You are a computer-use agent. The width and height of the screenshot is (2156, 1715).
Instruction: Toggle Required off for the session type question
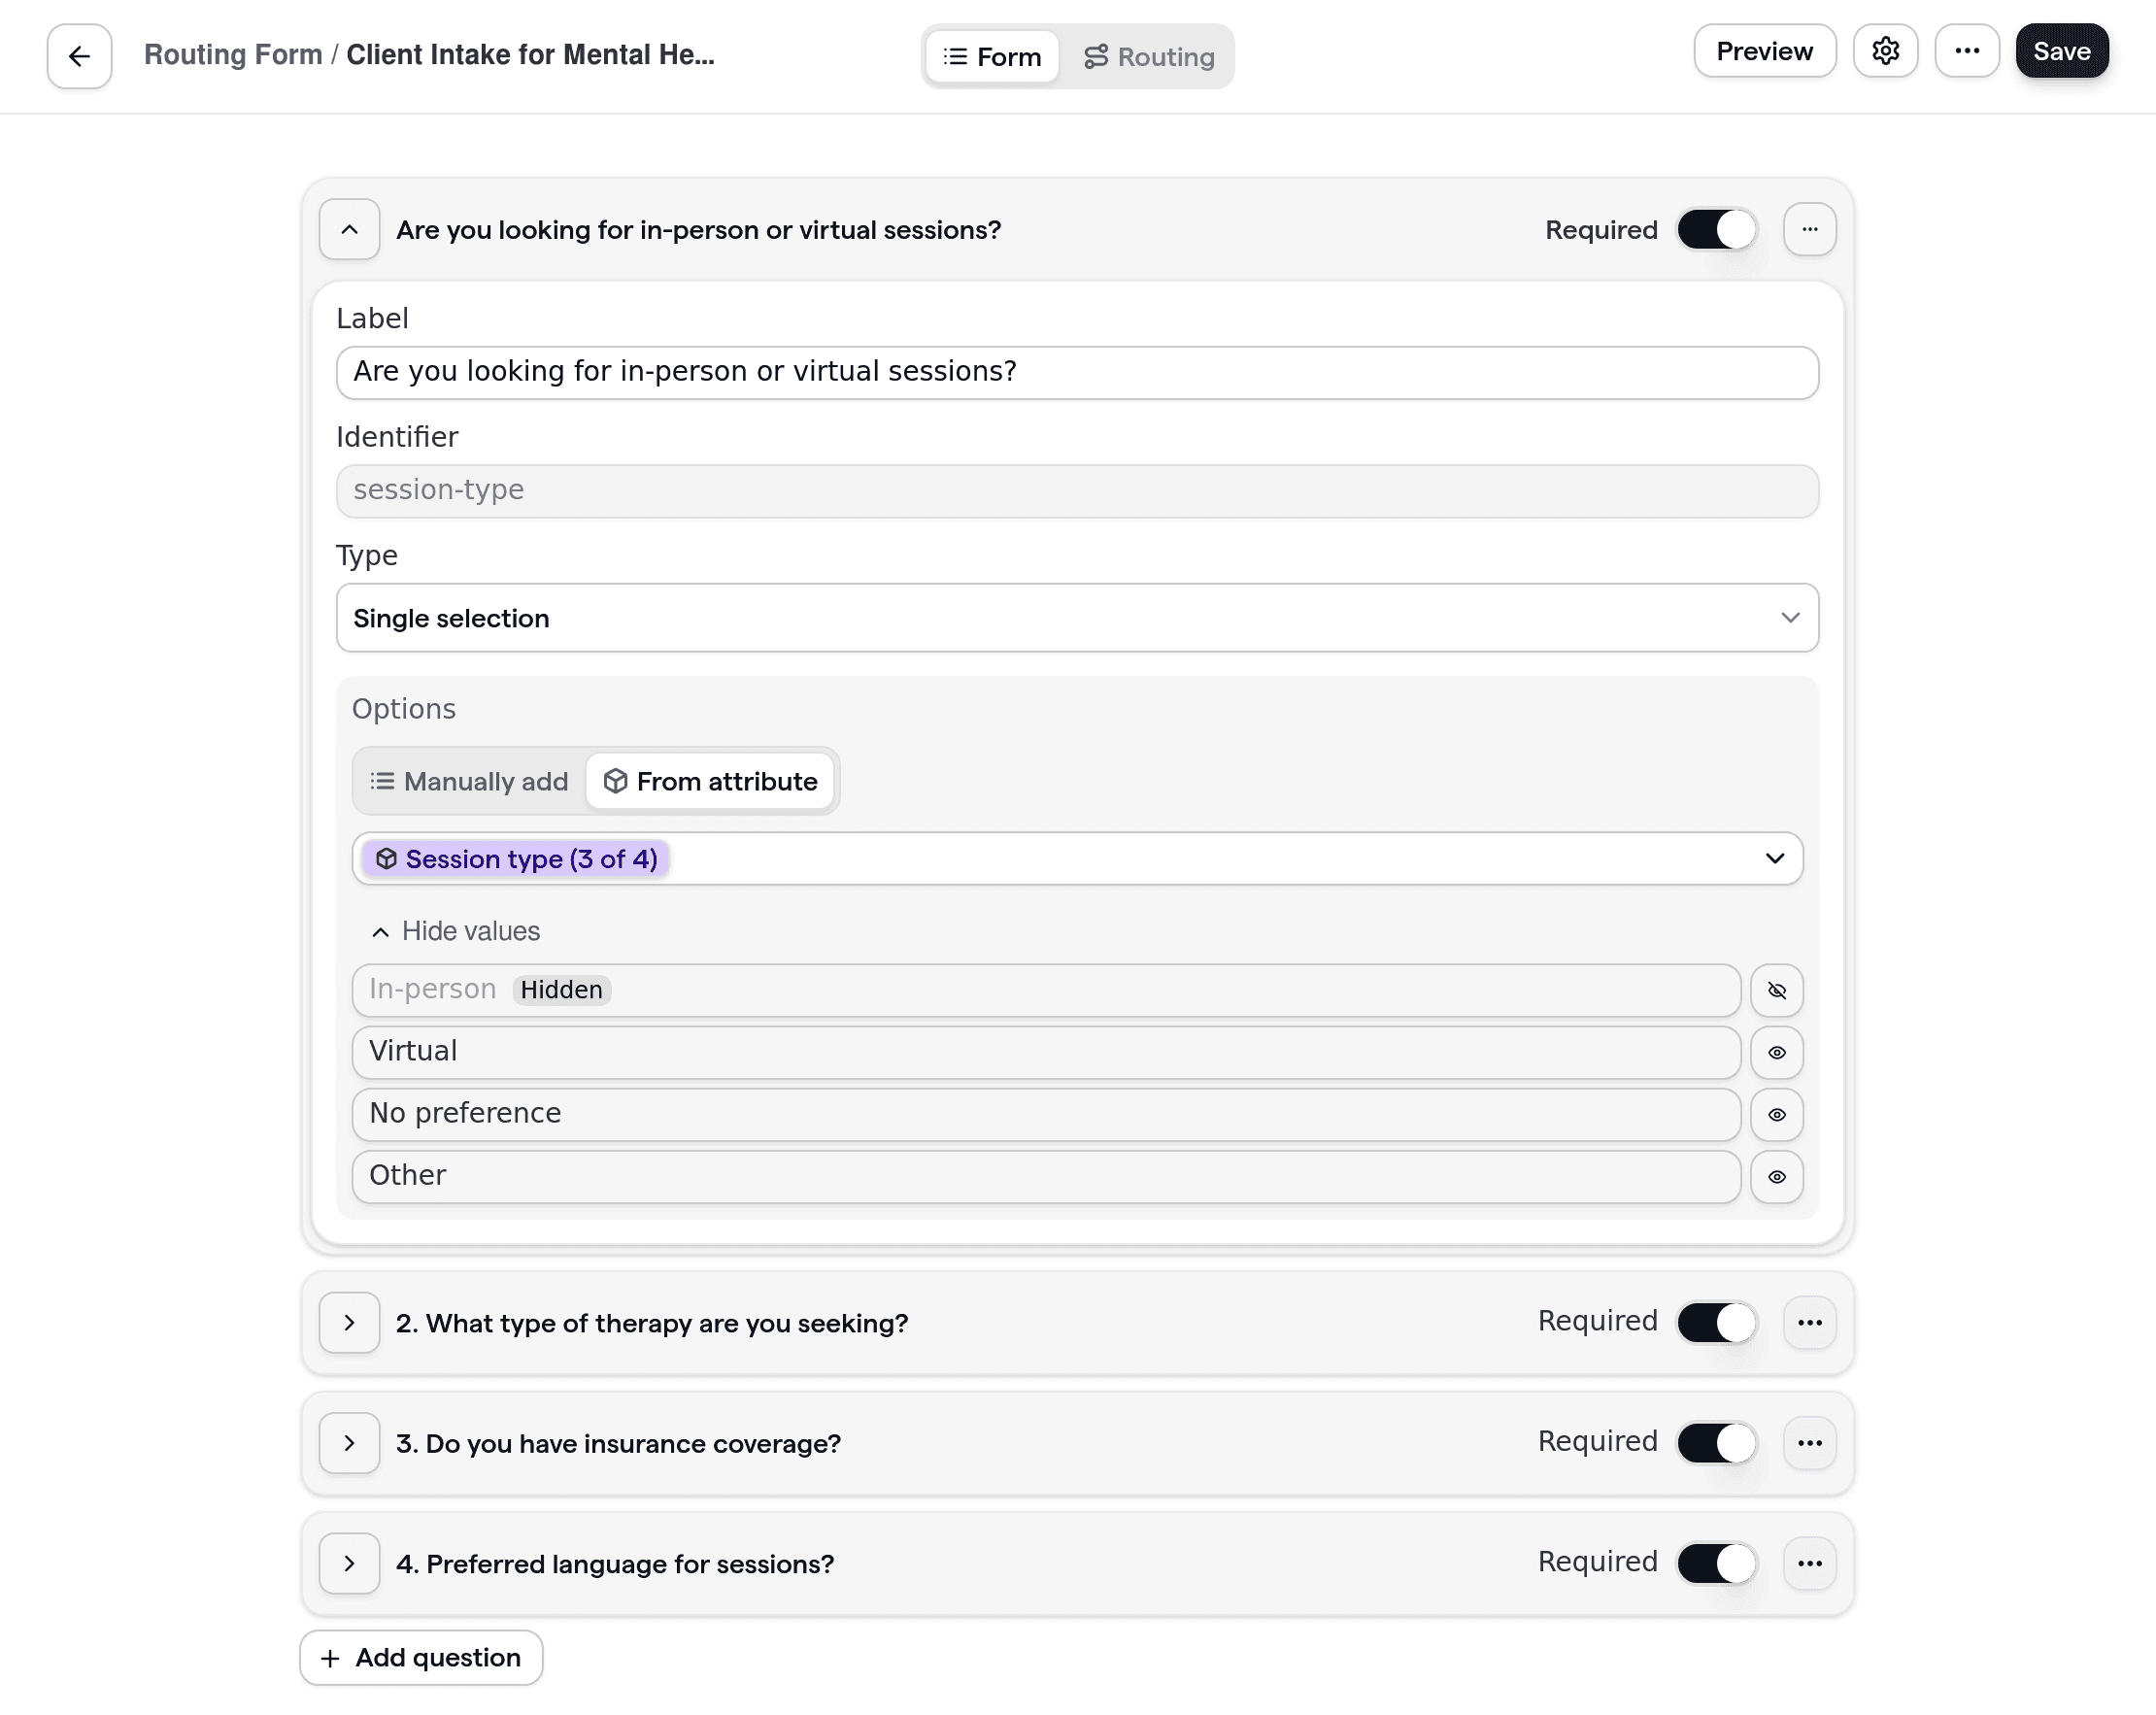pos(1716,229)
